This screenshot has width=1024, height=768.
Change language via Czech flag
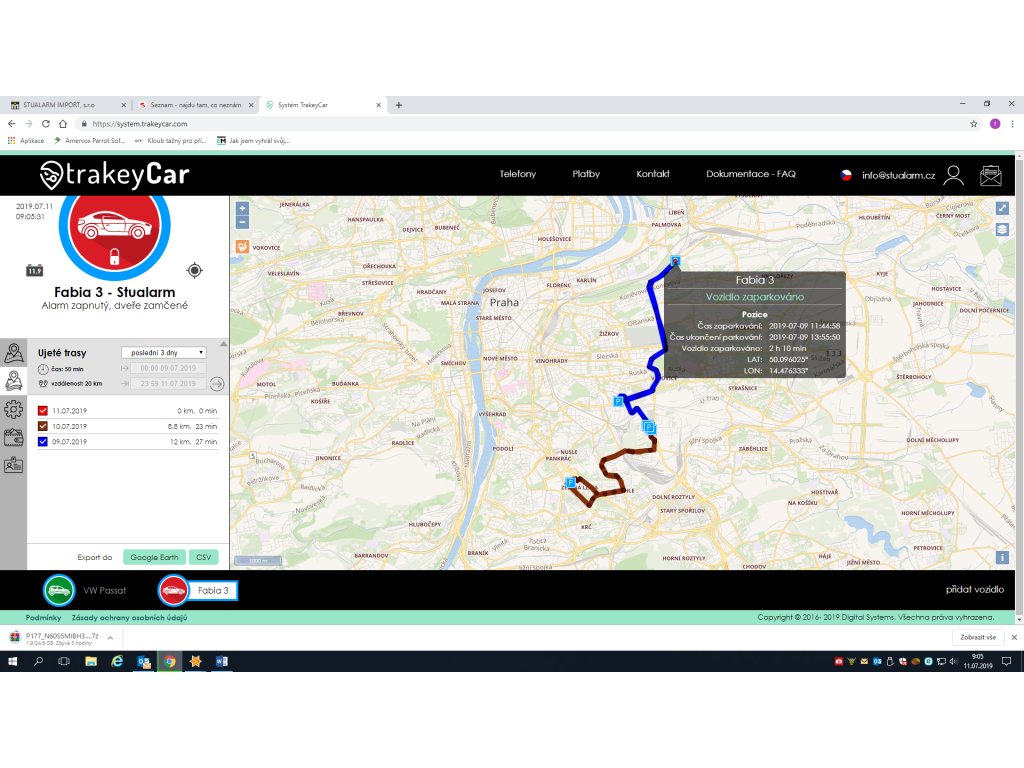tap(846, 175)
